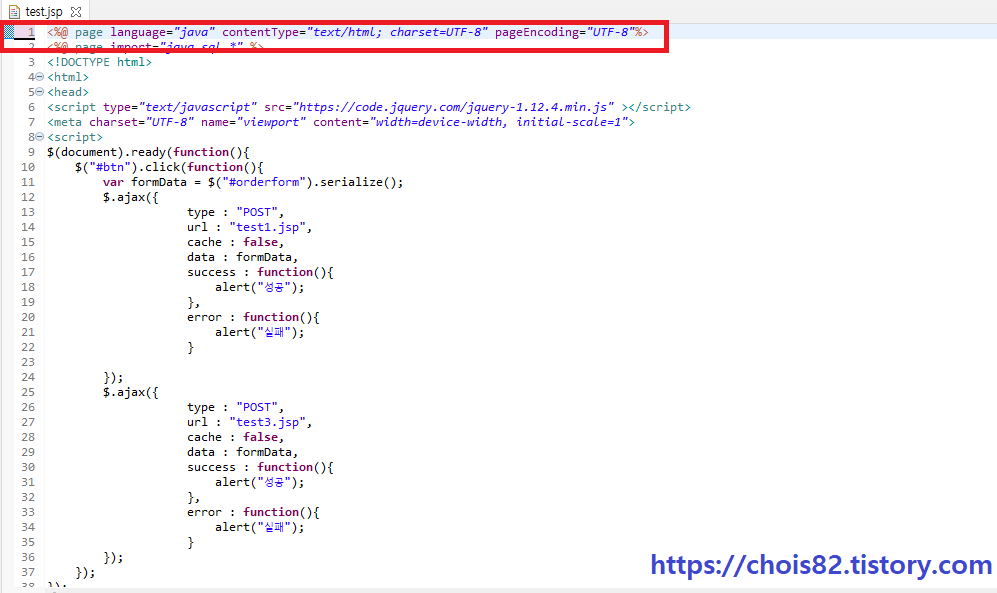Click line number 23 in the gutter
The height and width of the screenshot is (593, 997).
[x=28, y=362]
